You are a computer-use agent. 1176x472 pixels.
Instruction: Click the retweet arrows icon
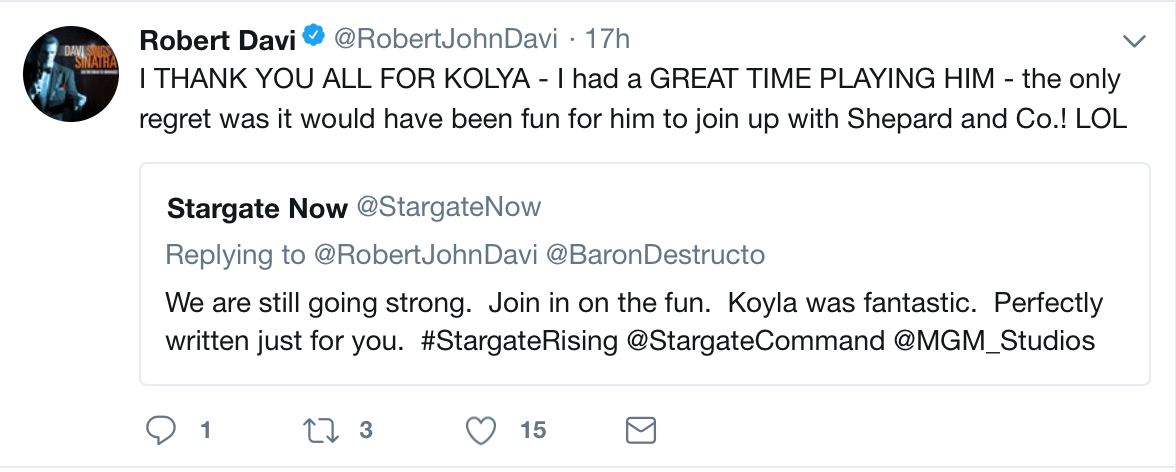321,430
